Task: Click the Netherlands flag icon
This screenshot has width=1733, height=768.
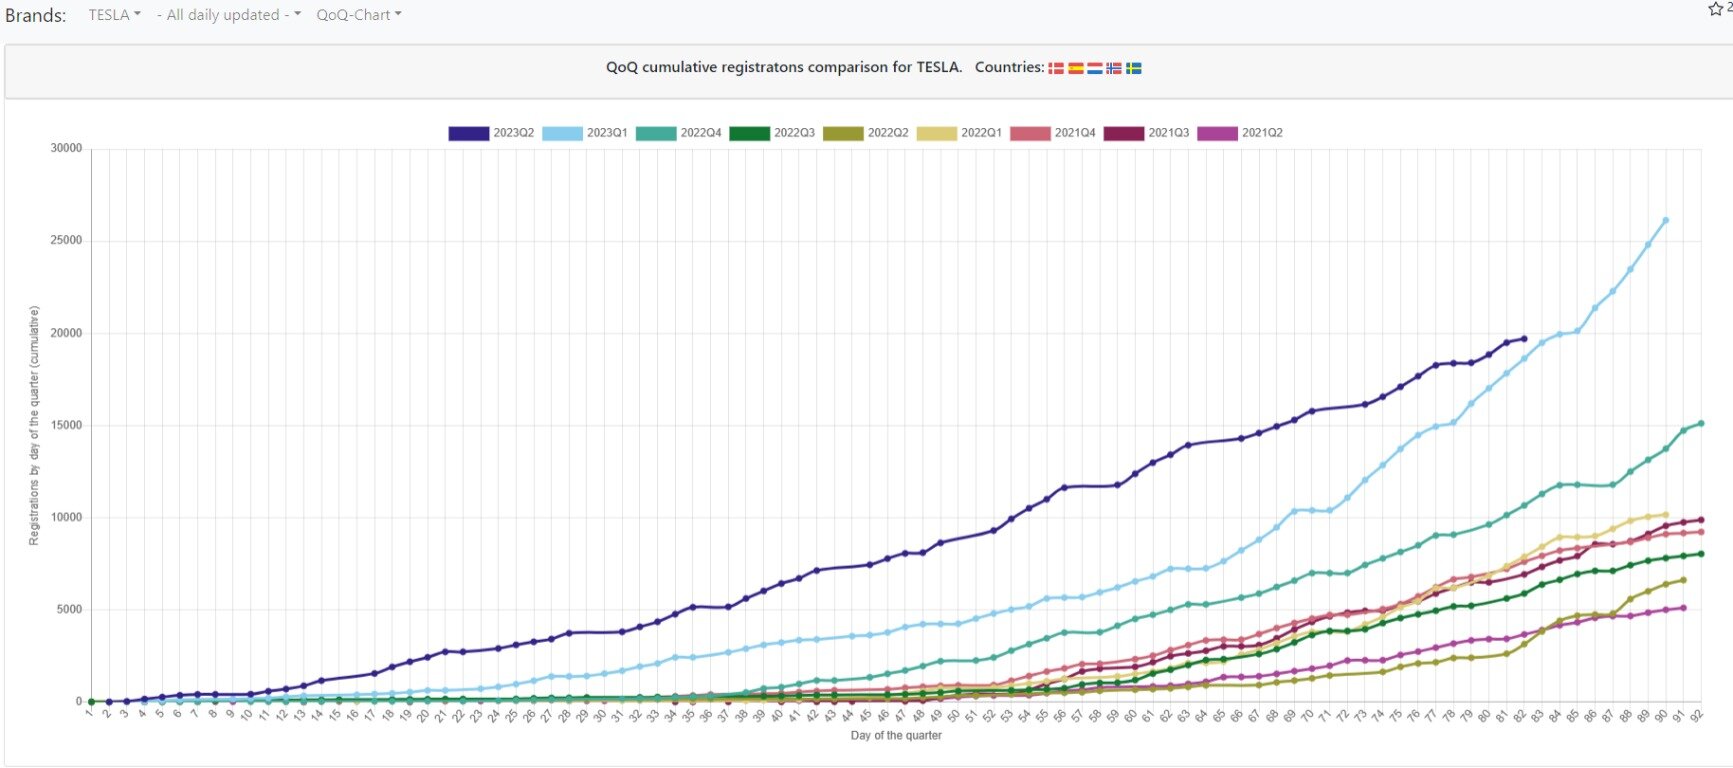Action: pos(1095,68)
